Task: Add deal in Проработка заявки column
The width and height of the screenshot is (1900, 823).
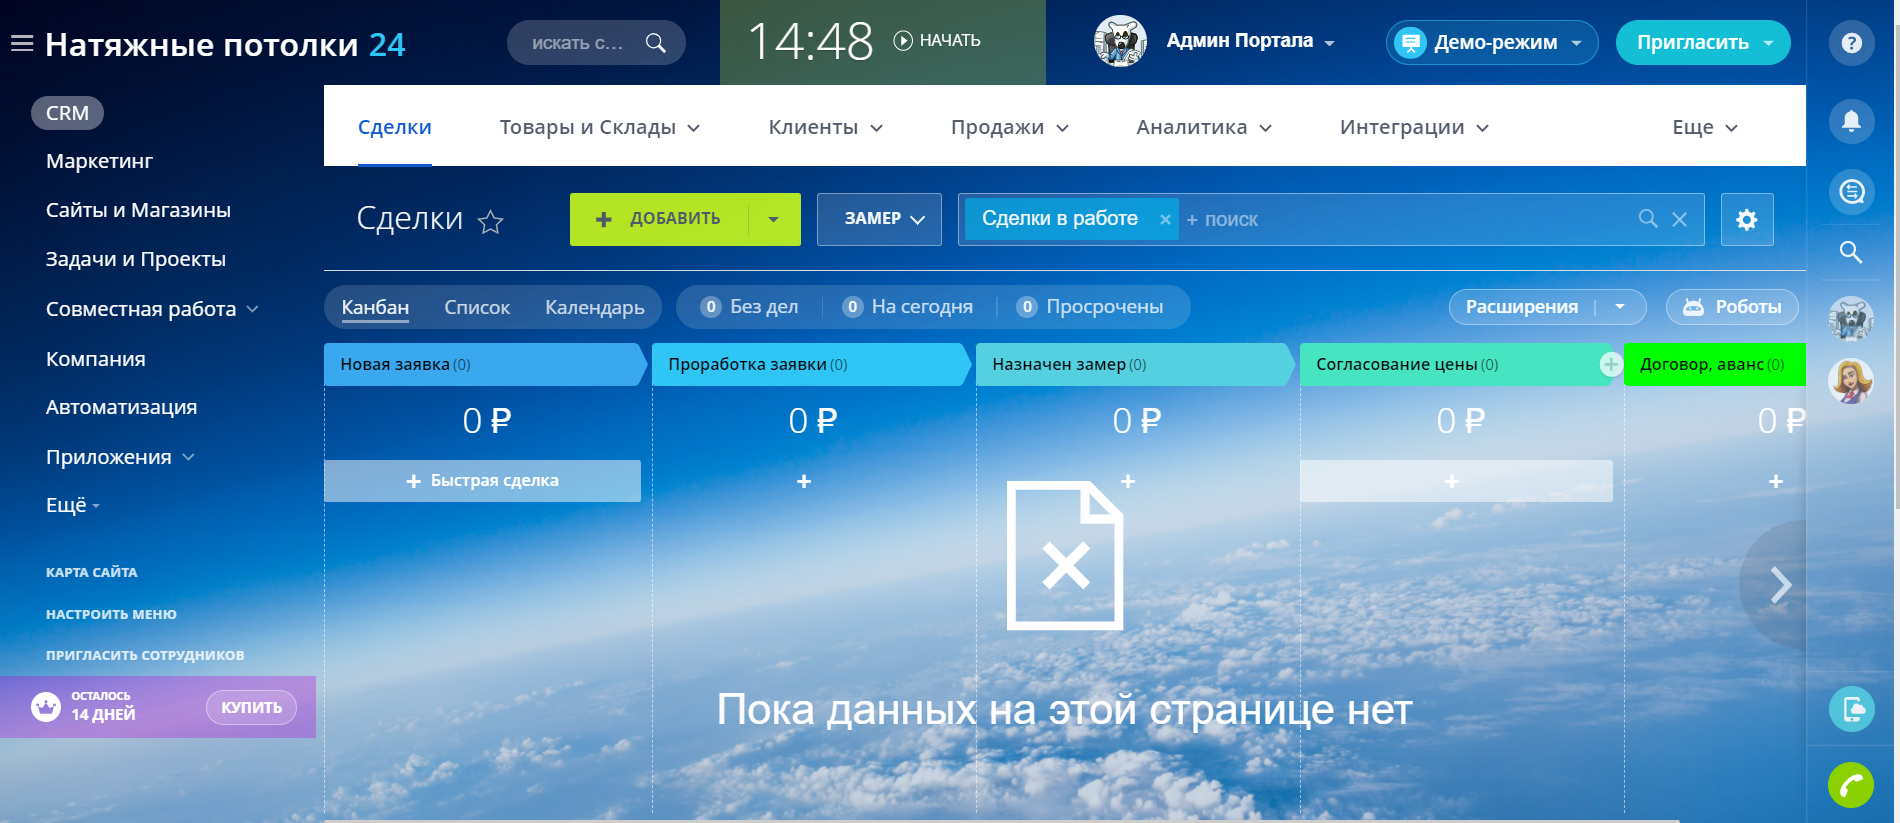Action: 804,481
